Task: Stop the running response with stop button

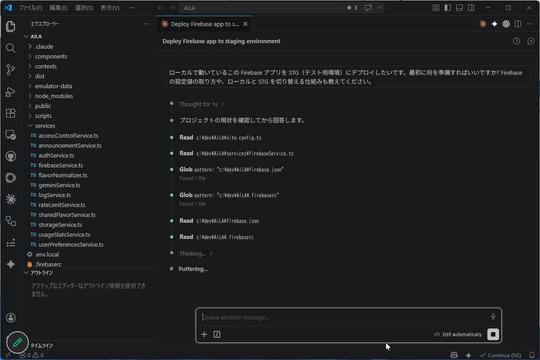Action: [x=493, y=334]
